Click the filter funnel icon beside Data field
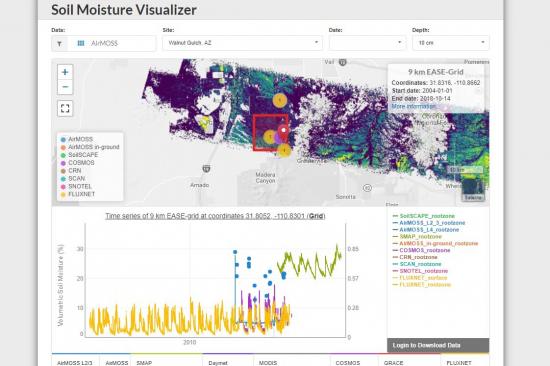The image size is (550, 366). point(60,44)
